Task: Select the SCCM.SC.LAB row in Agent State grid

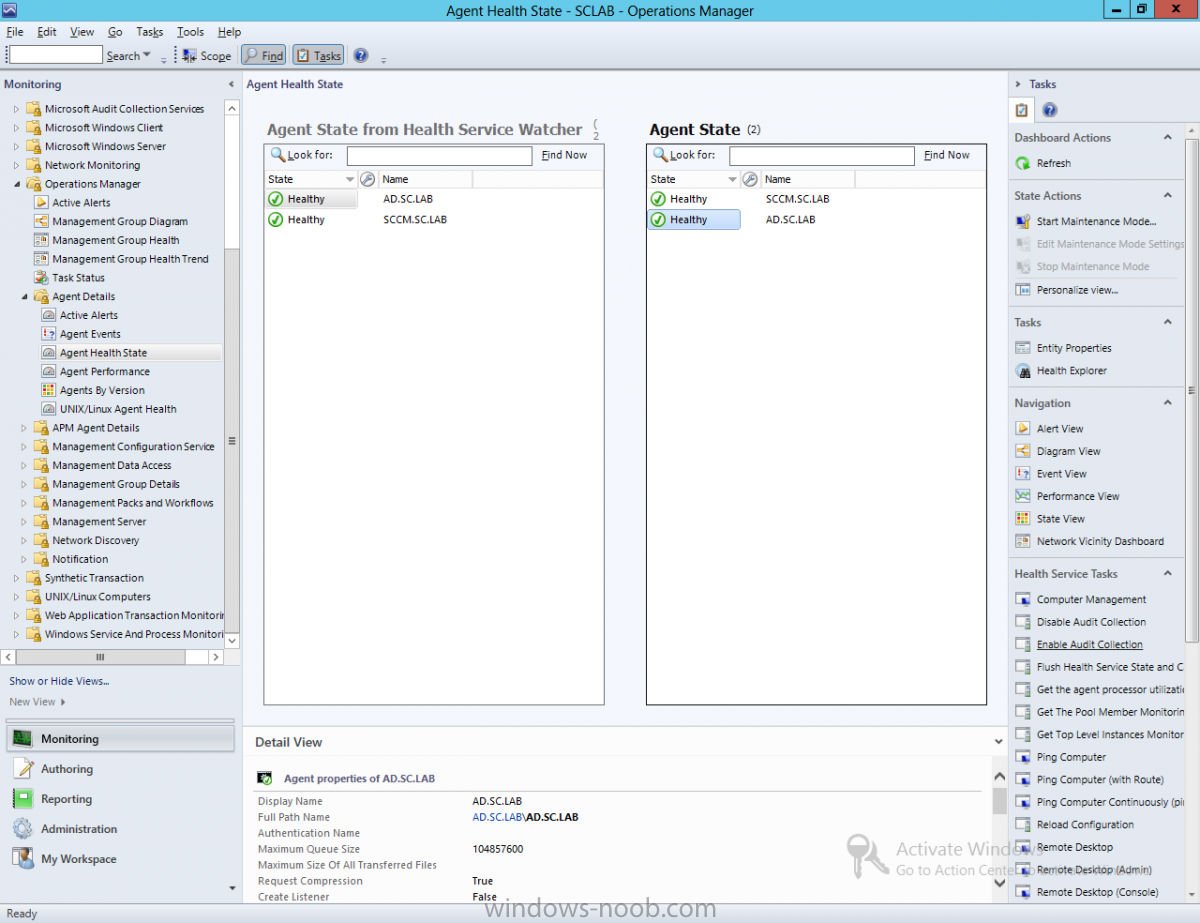Action: (x=817, y=199)
